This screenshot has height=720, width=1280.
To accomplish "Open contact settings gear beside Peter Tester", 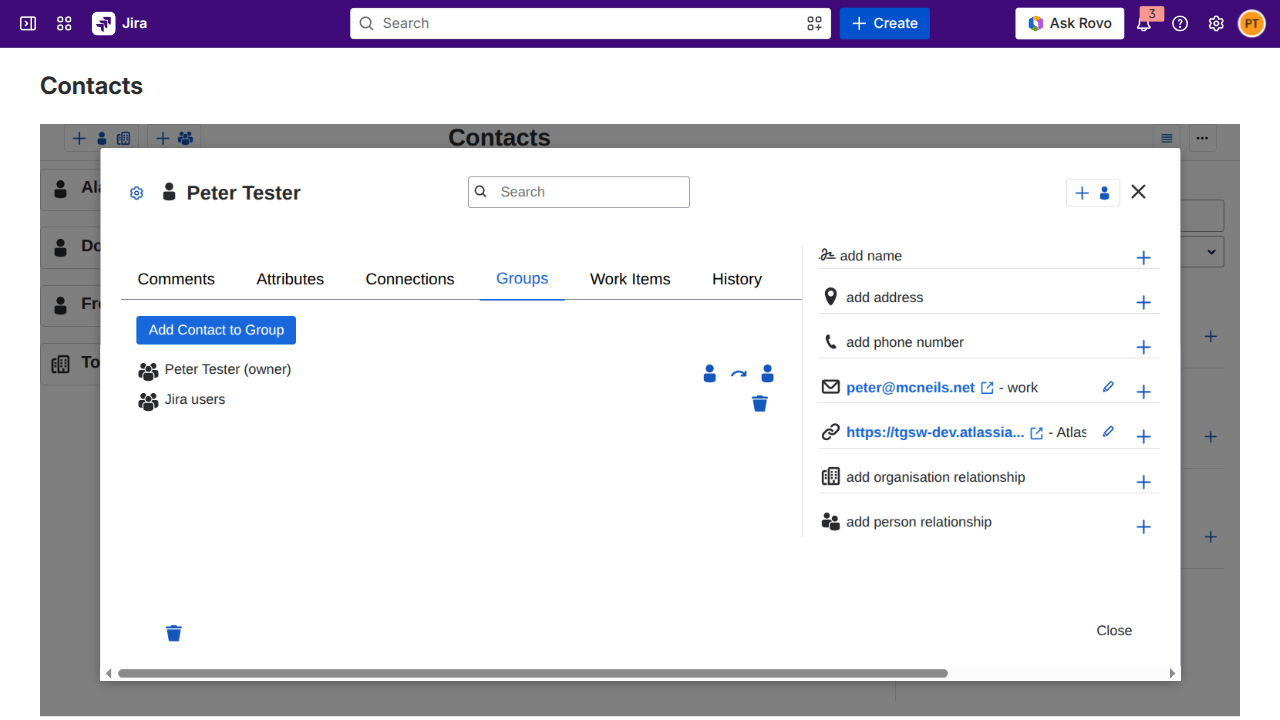I will (137, 193).
